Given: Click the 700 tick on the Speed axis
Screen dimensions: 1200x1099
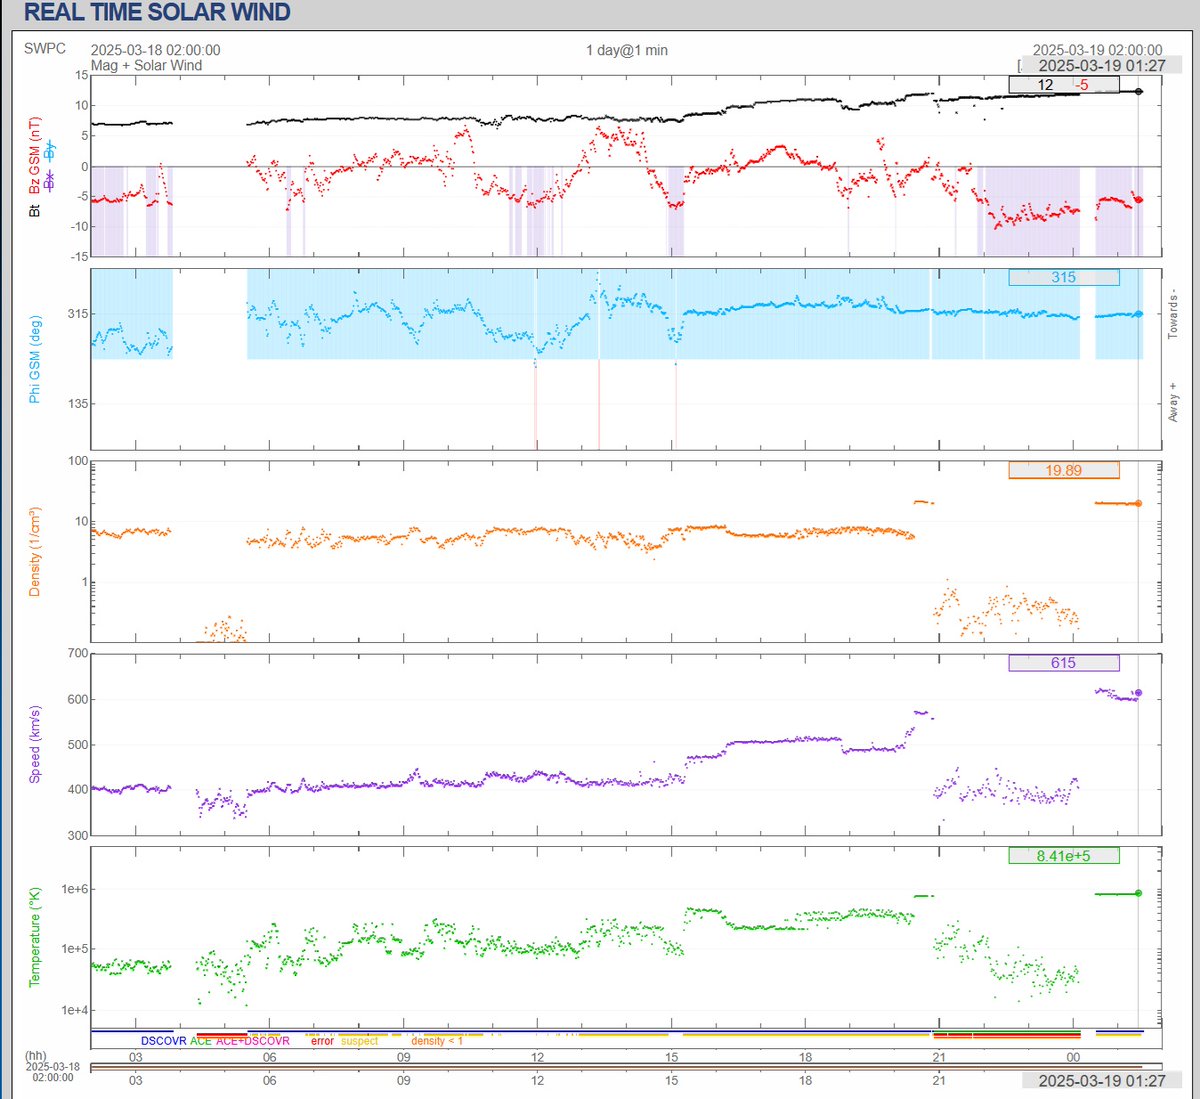Looking at the screenshot, I should 77,654.
